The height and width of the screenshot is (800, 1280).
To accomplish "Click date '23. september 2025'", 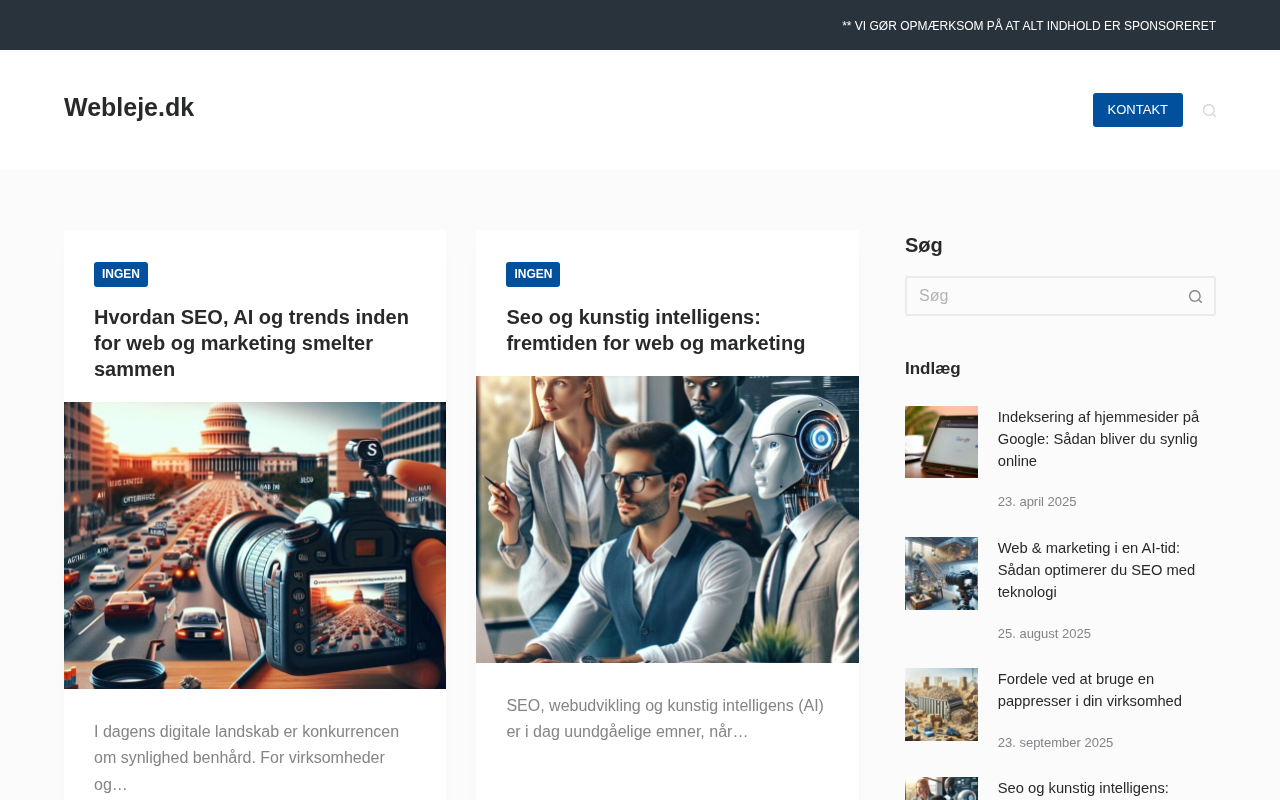I will pyautogui.click(x=1055, y=743).
